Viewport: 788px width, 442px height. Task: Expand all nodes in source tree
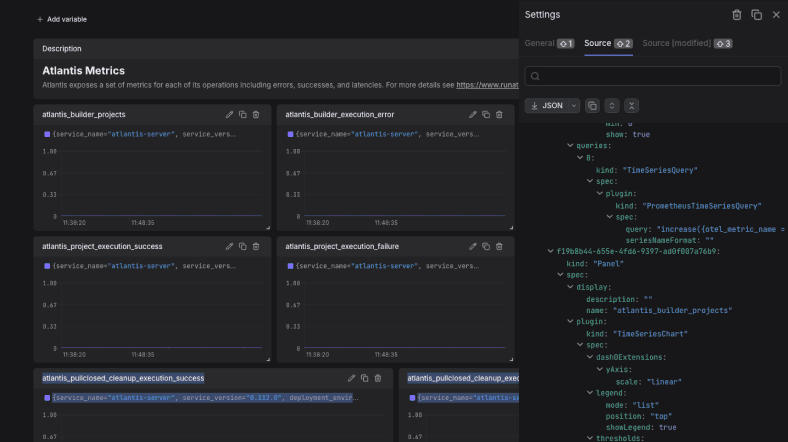pos(612,105)
